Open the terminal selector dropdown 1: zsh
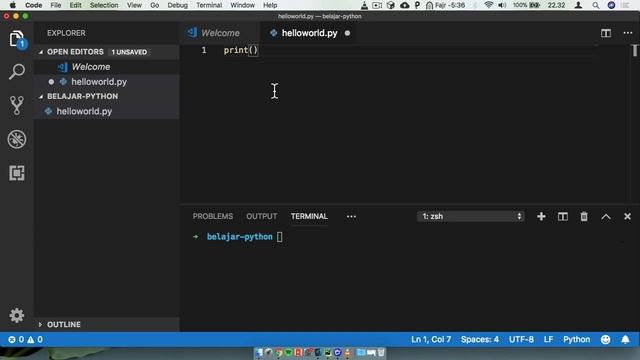This screenshot has height=360, width=640. point(471,216)
